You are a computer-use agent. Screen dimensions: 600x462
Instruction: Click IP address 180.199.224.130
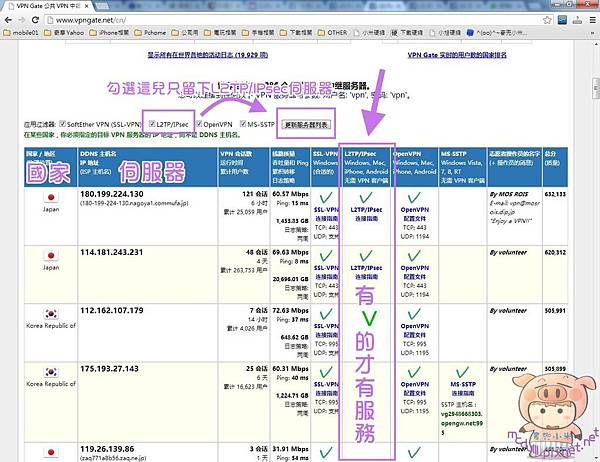tap(112, 194)
